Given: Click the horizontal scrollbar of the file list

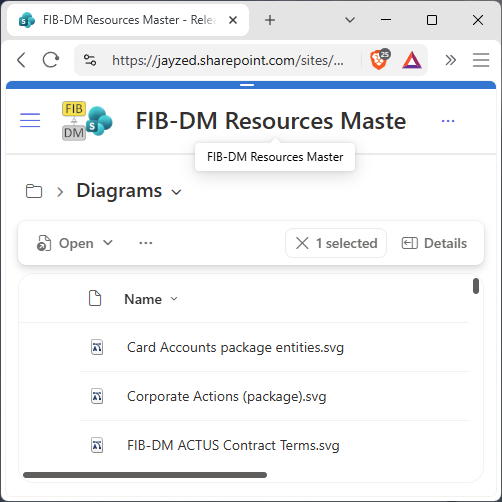Looking at the screenshot, I should [x=145, y=475].
